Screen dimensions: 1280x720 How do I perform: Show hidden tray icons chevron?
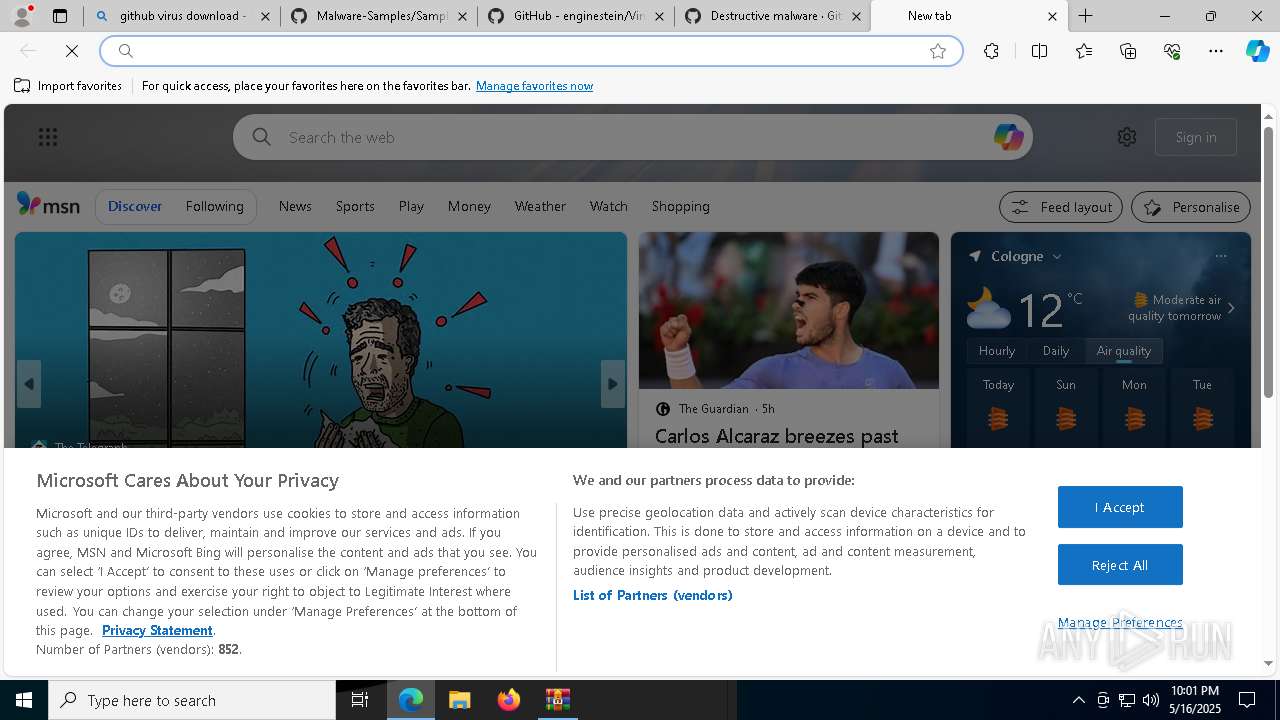pos(1078,700)
